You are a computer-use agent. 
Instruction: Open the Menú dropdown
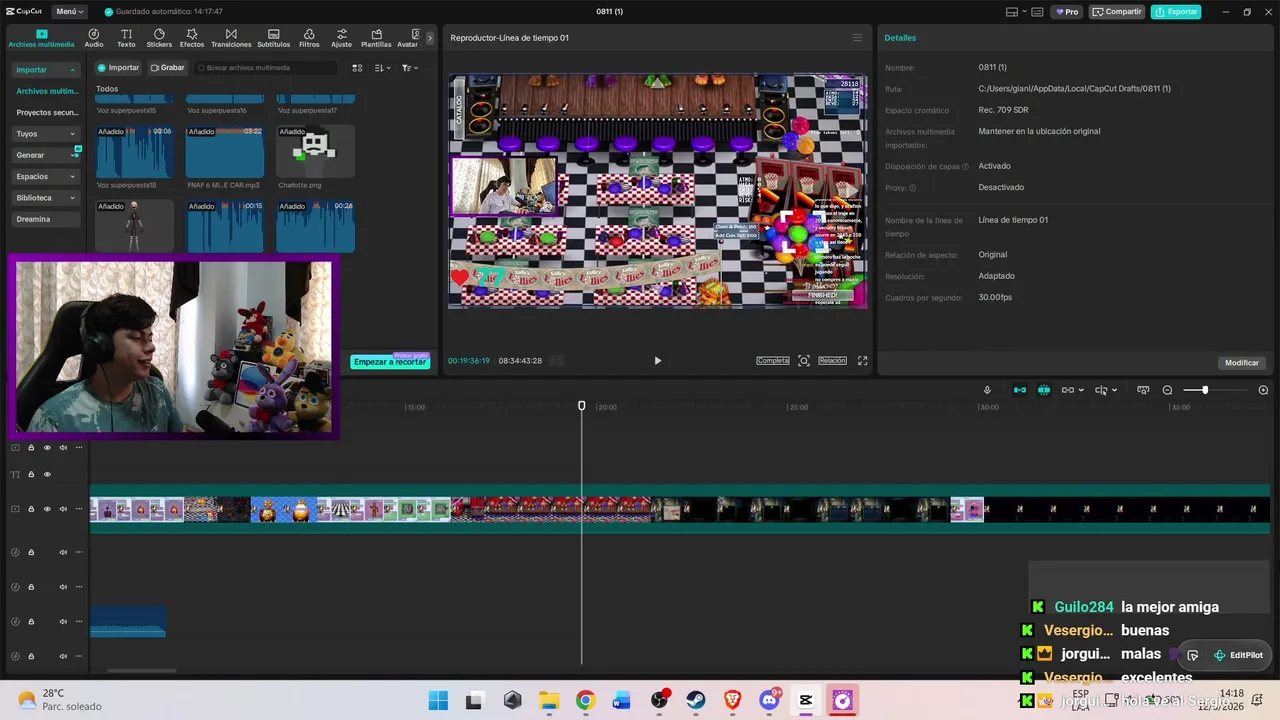70,12
